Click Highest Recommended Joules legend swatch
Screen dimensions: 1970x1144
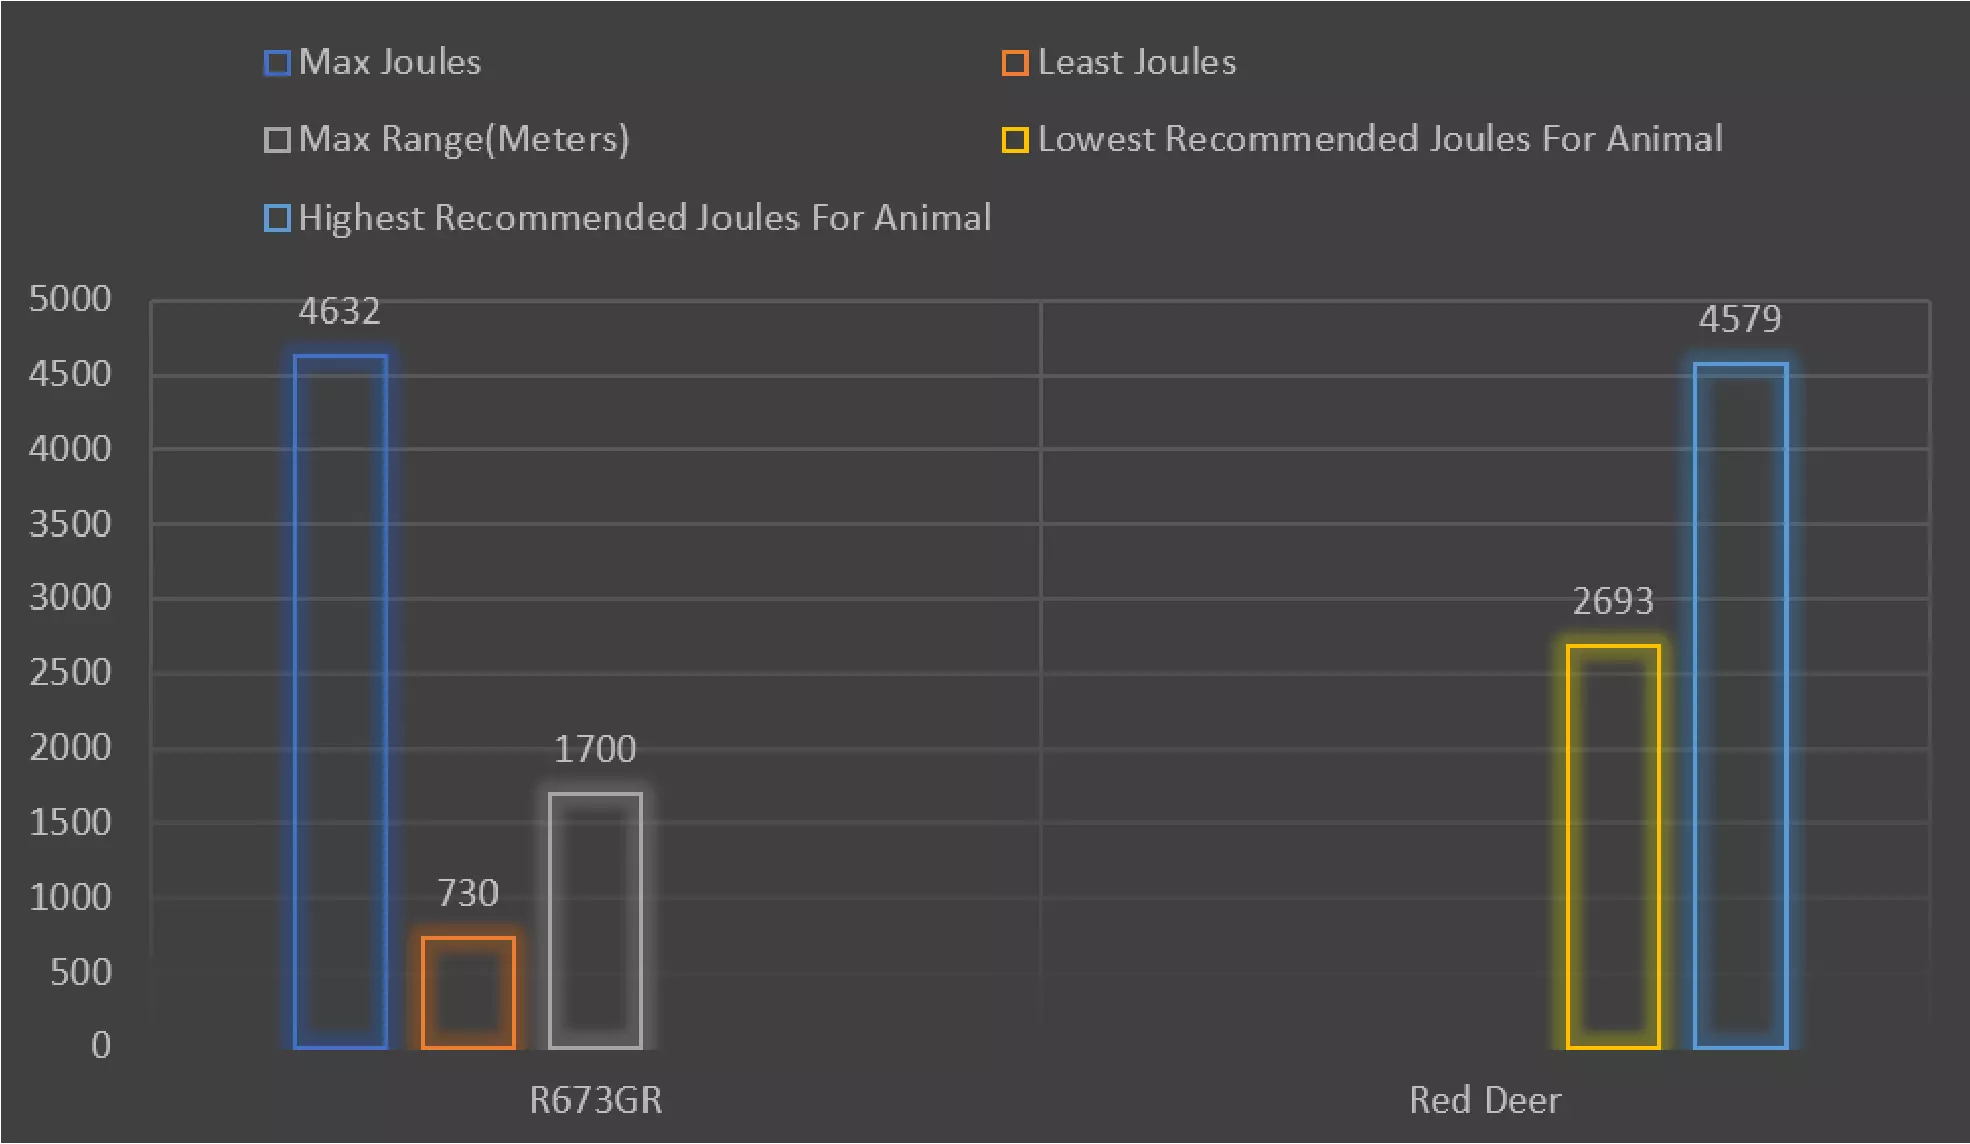pyautogui.click(x=277, y=218)
